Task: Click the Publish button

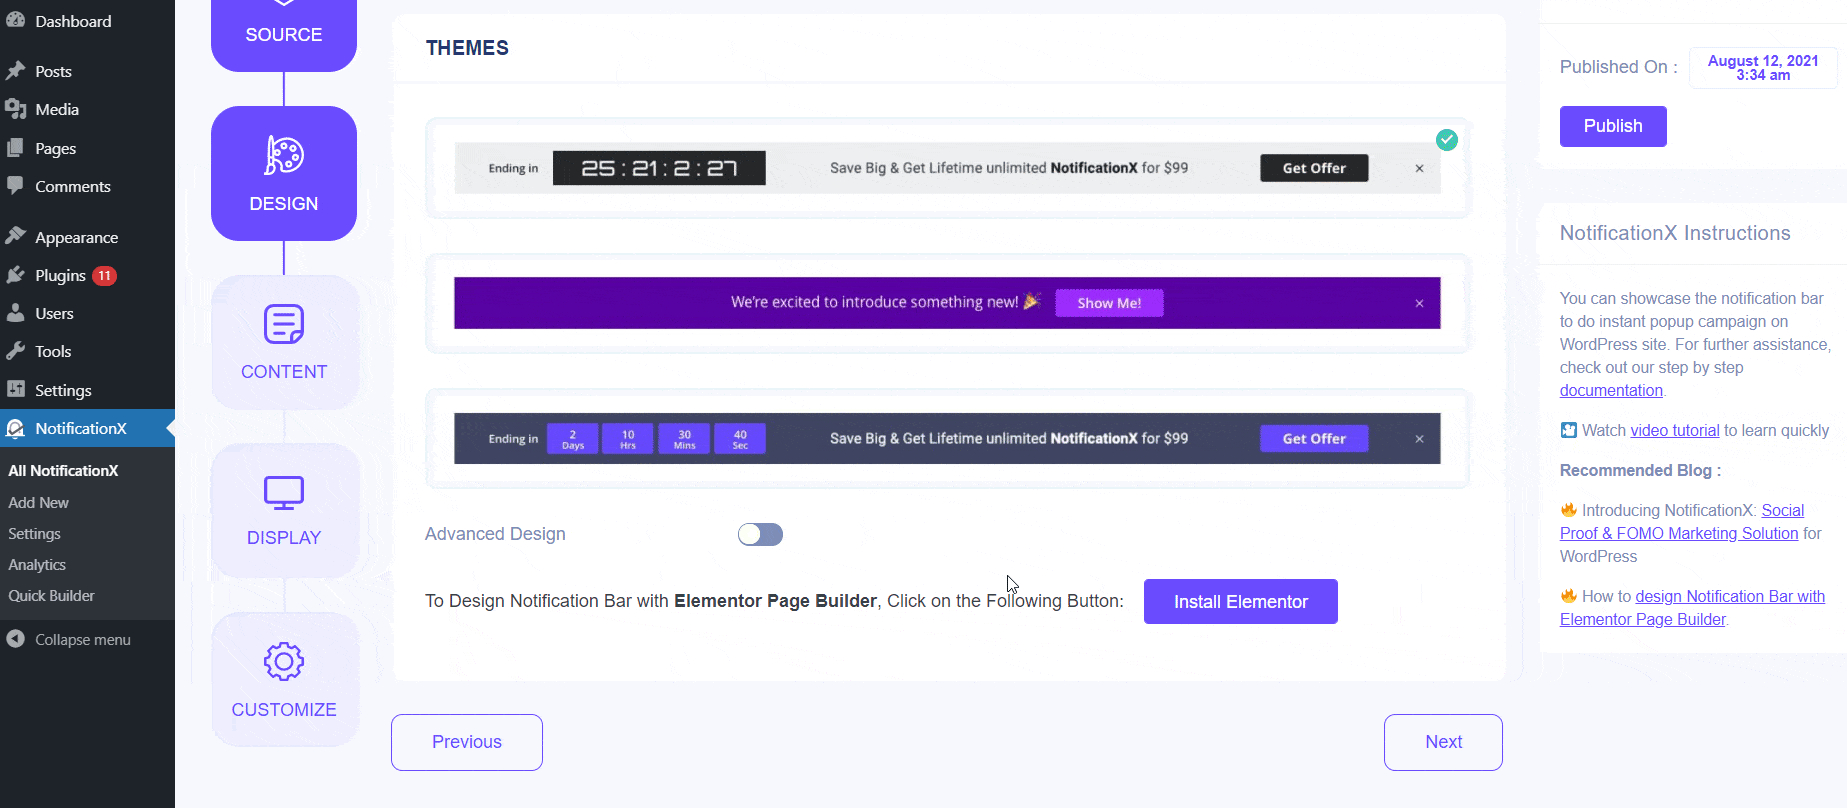Action: pos(1613,126)
